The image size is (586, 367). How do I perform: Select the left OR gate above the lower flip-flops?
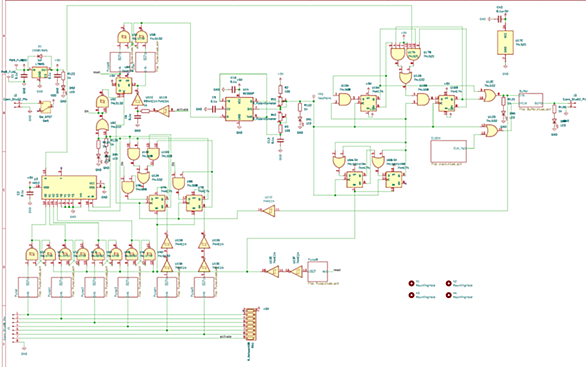(x=339, y=162)
